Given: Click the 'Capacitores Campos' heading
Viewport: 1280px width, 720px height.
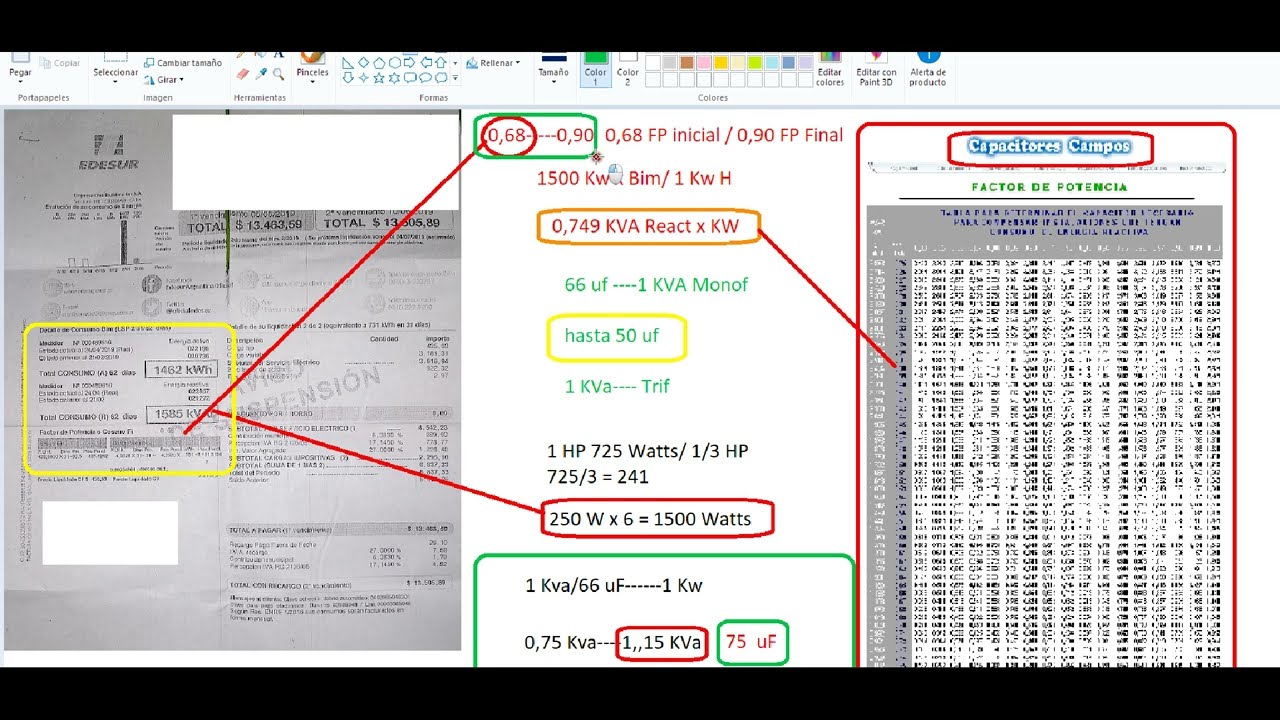Looking at the screenshot, I should point(1048,146).
